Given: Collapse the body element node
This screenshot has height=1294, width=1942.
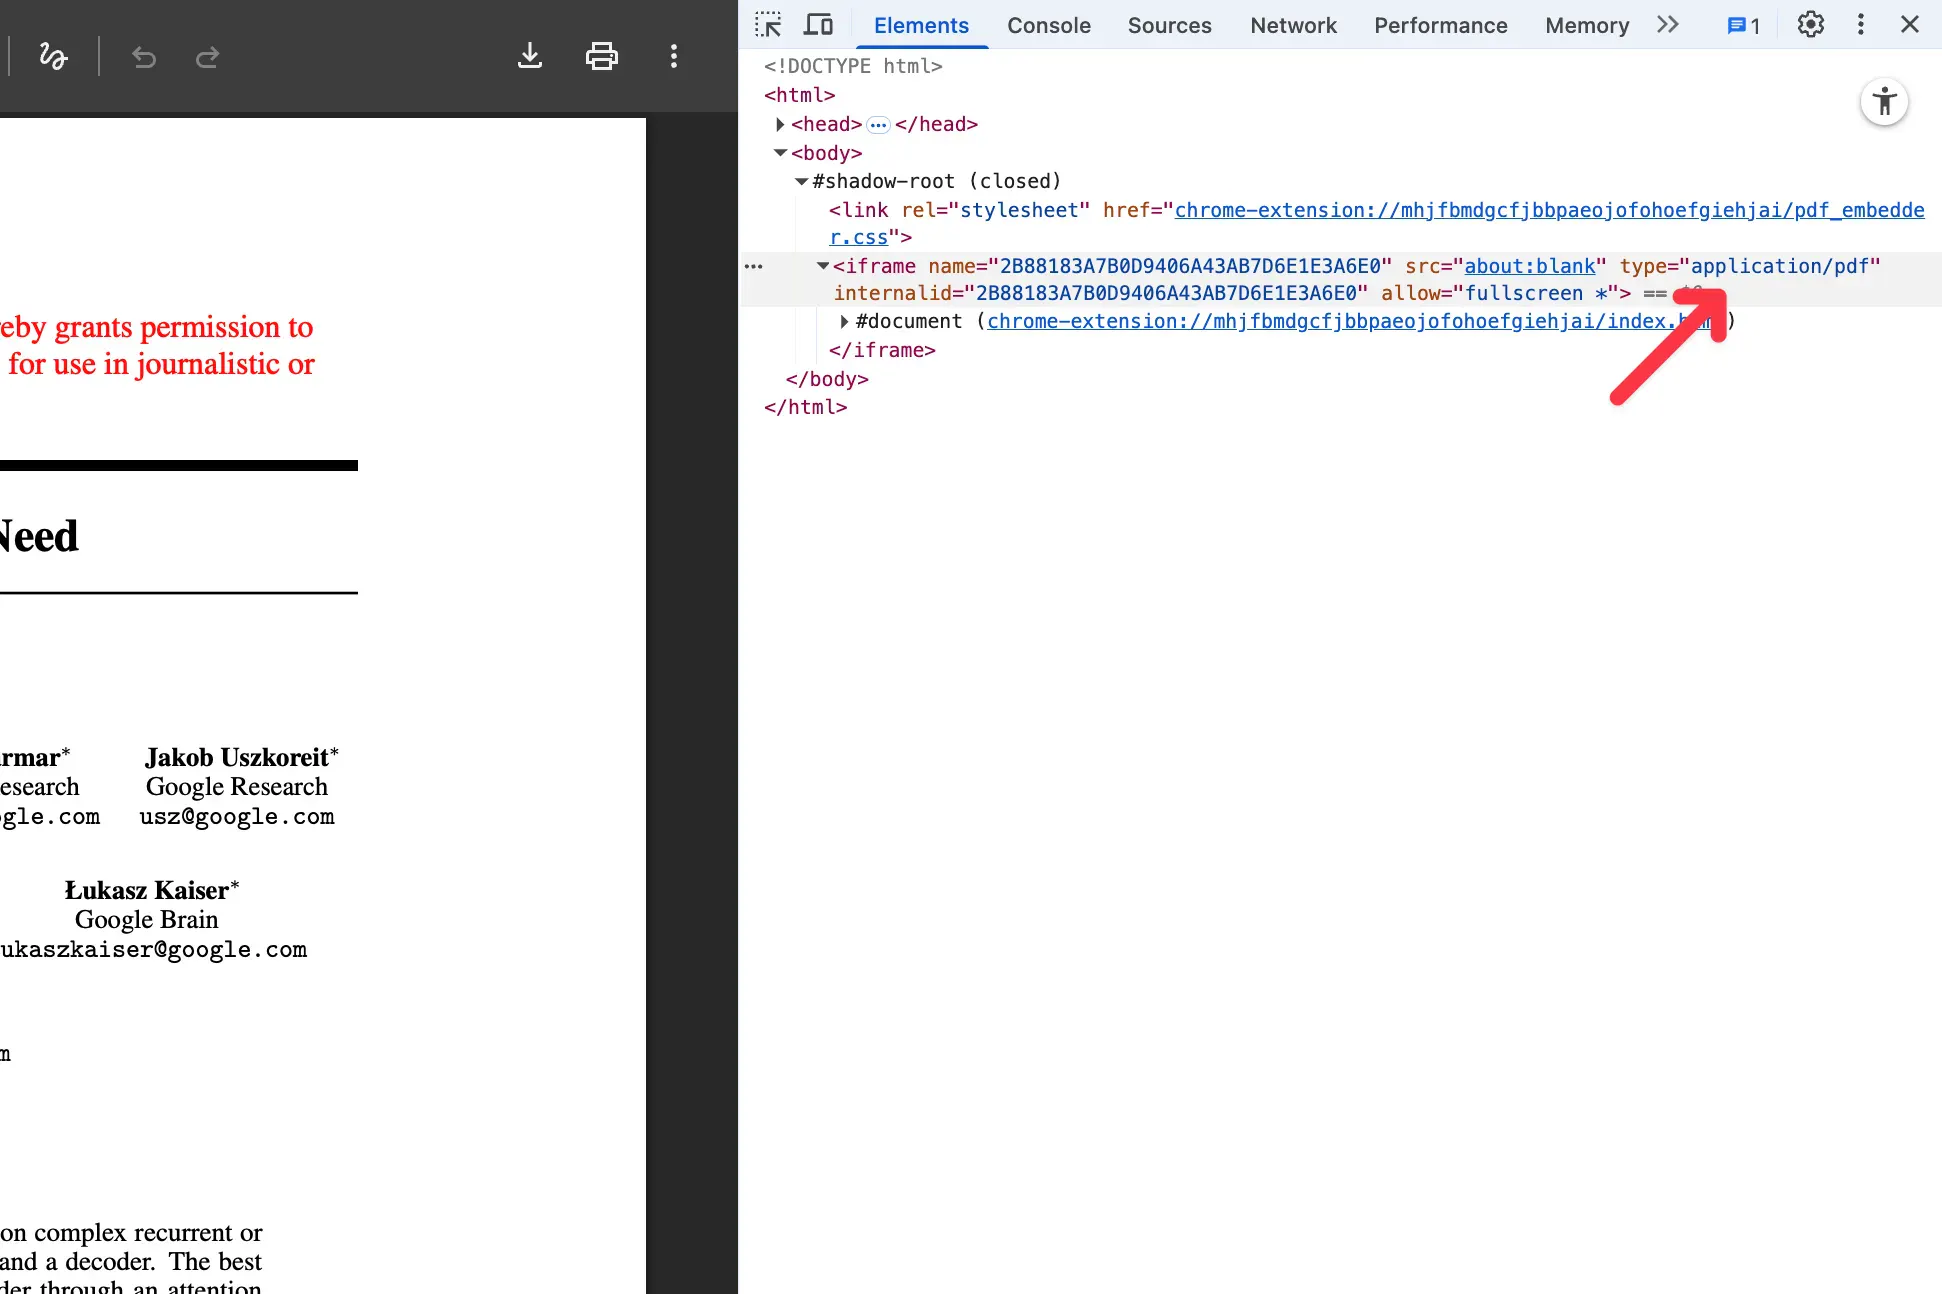Looking at the screenshot, I should 780,153.
